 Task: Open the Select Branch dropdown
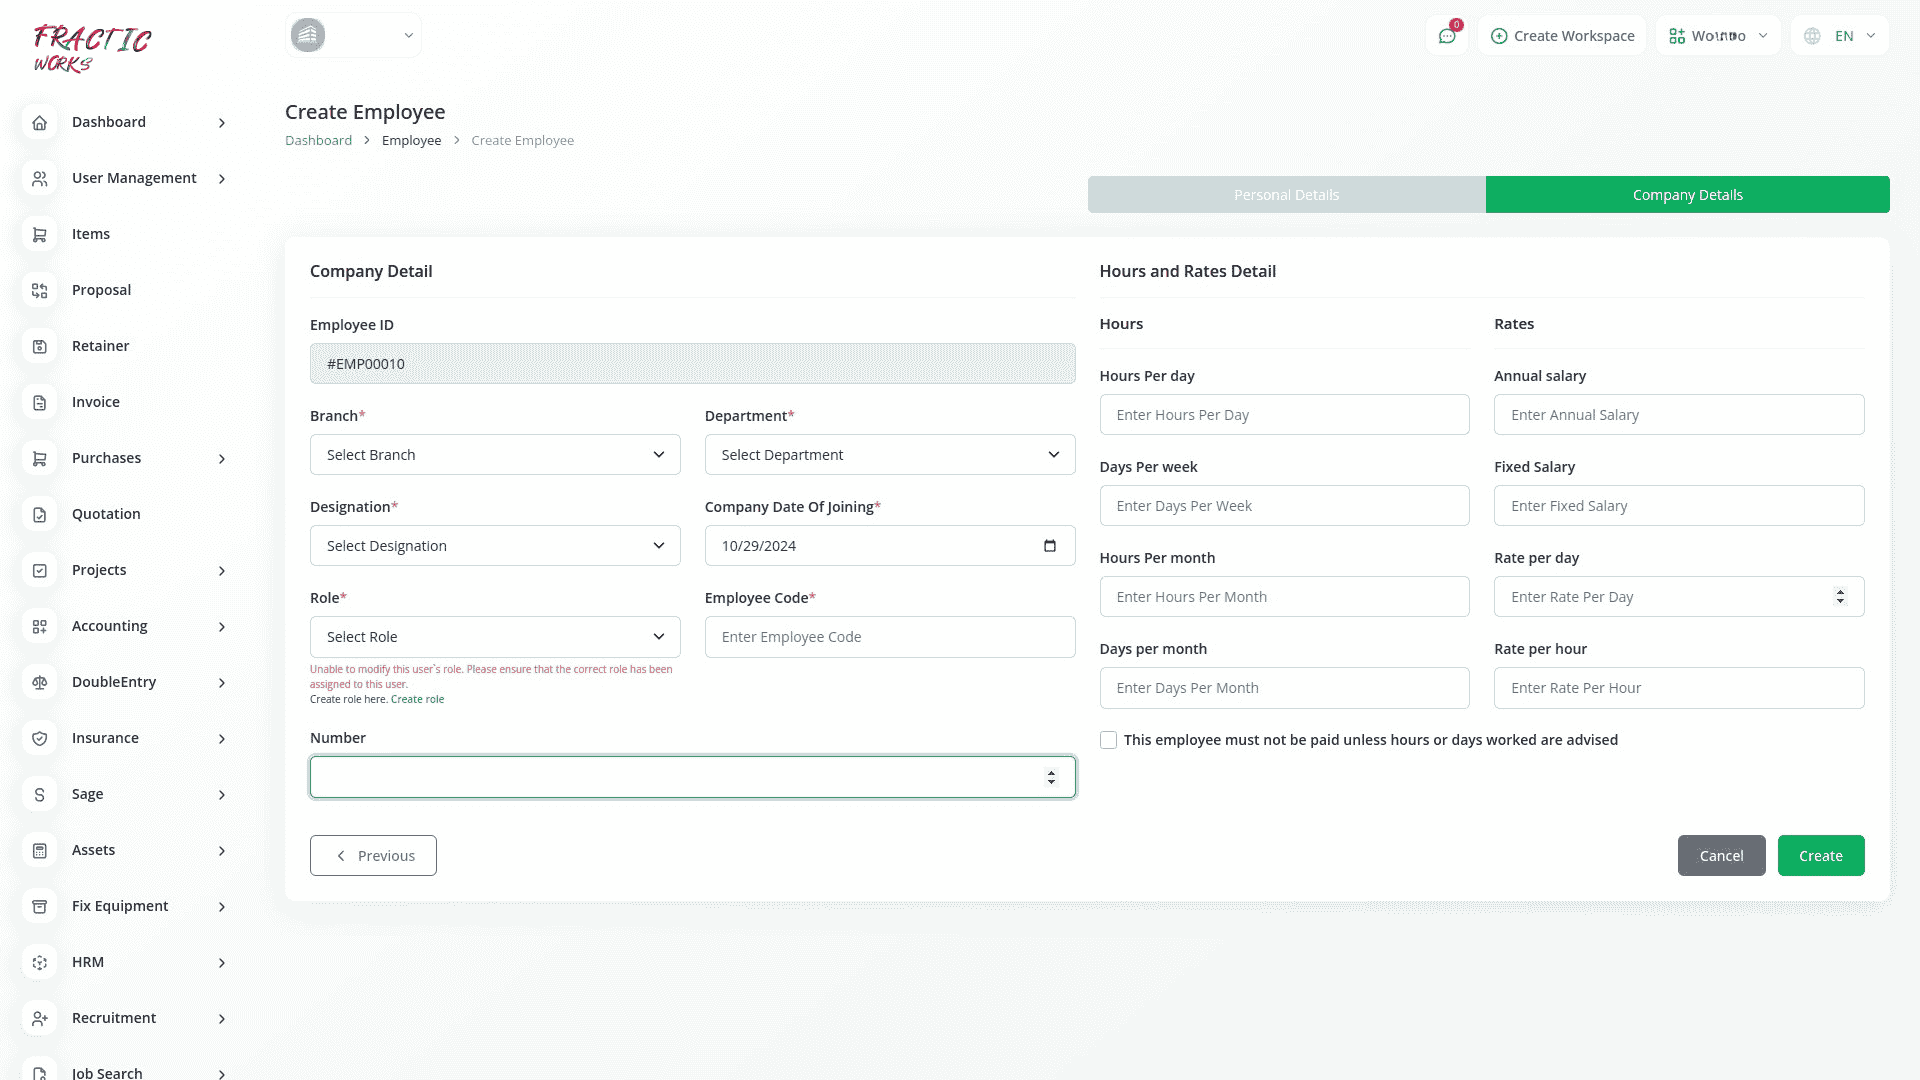point(495,455)
